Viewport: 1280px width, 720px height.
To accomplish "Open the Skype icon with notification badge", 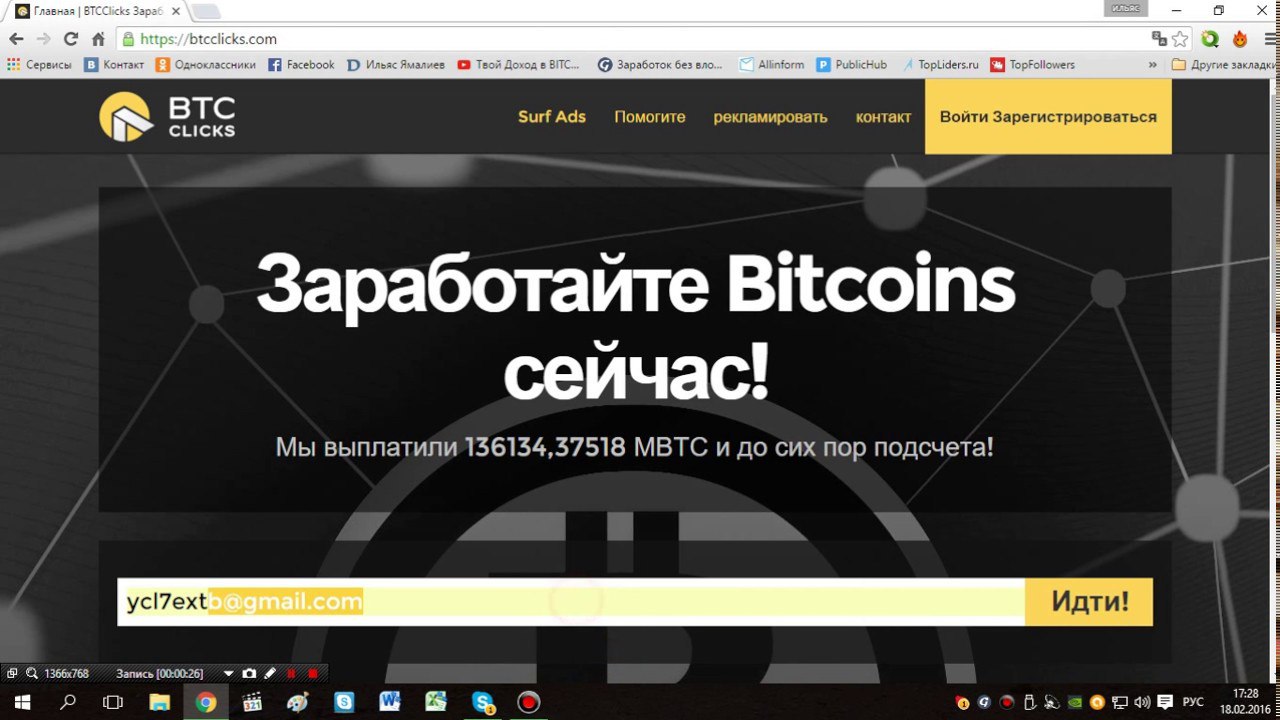I will coord(483,703).
